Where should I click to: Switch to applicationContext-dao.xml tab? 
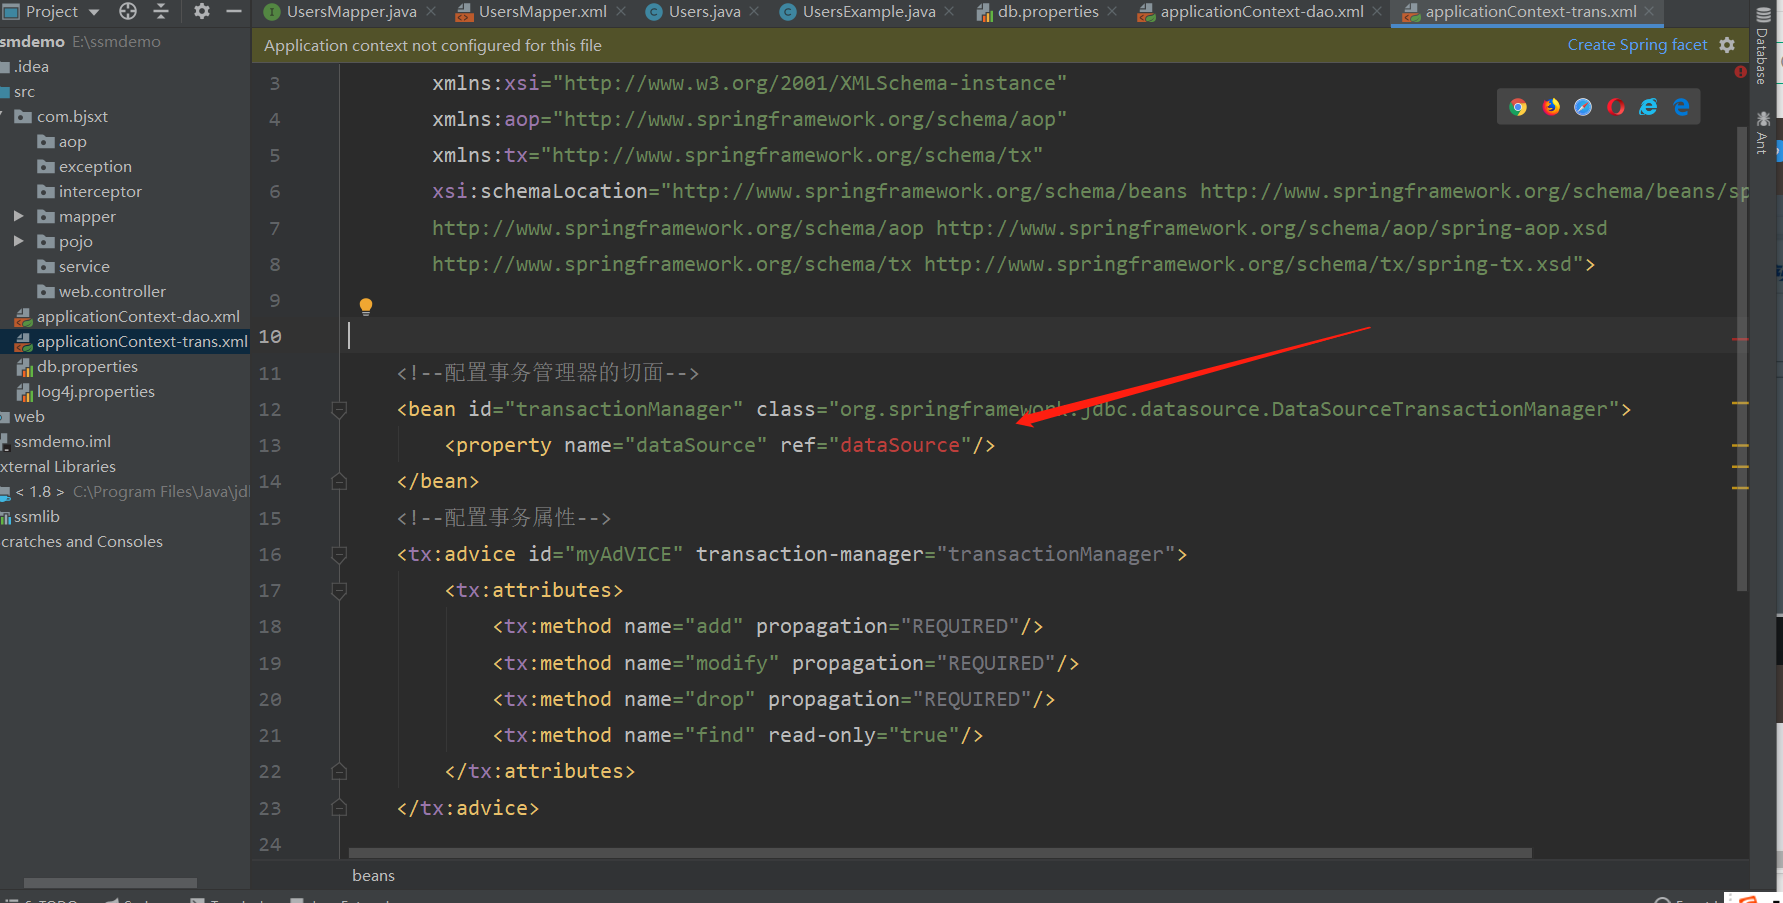(1260, 12)
